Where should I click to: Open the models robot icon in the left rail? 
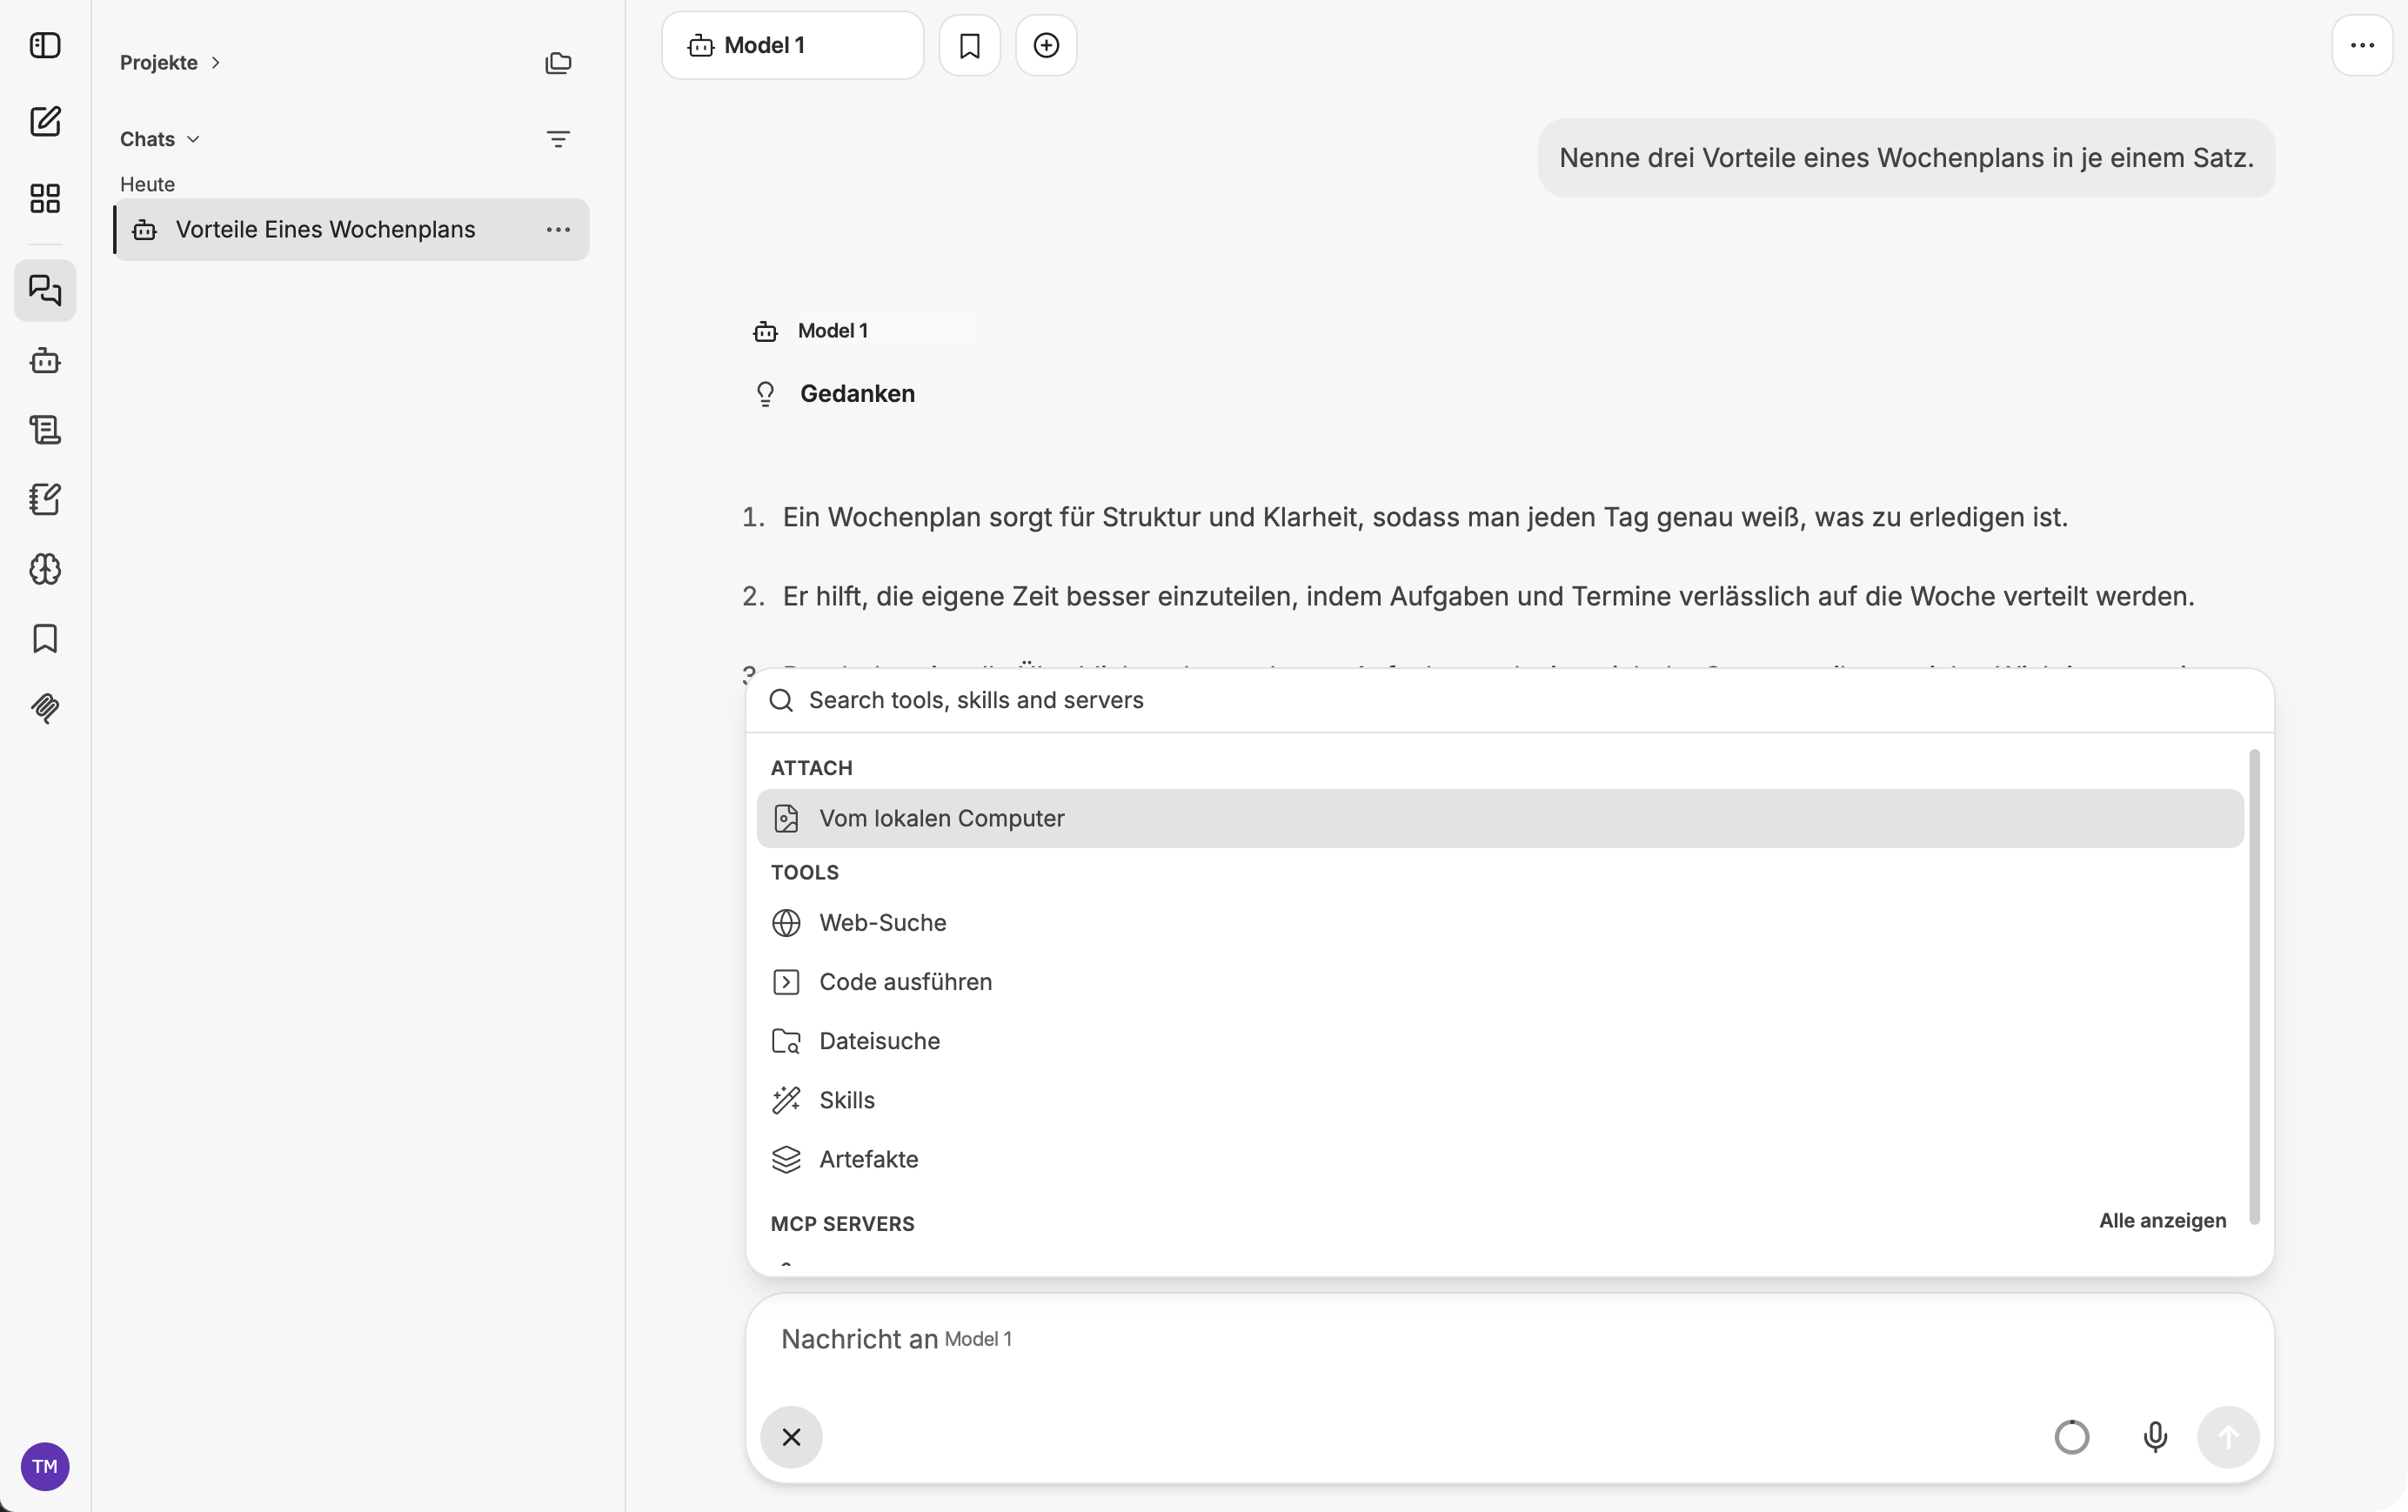45,361
